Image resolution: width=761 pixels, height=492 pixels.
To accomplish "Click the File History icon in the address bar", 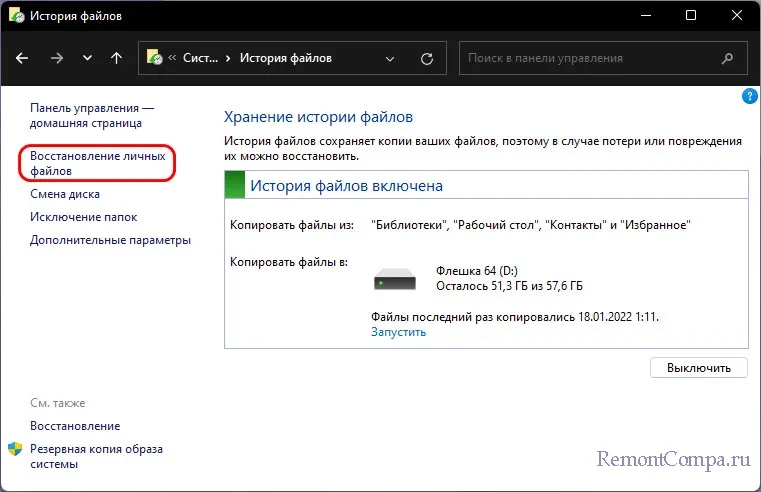I will (x=156, y=58).
